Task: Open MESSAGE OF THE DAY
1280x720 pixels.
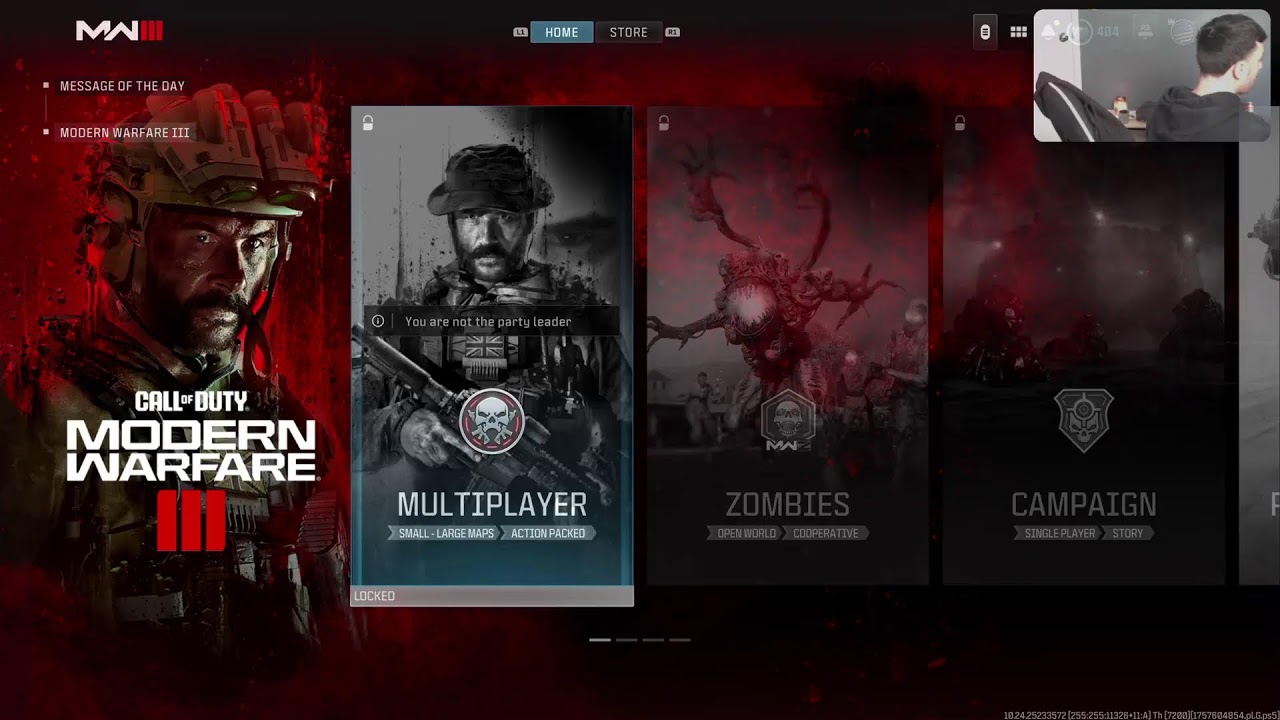Action: 122,86
